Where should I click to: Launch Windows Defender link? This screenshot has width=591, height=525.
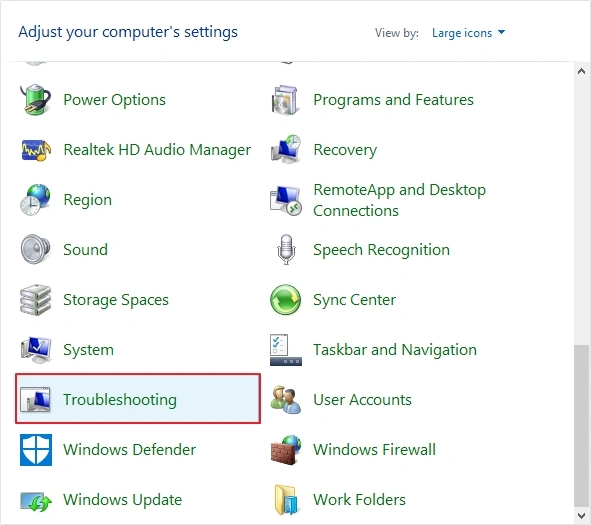(129, 450)
